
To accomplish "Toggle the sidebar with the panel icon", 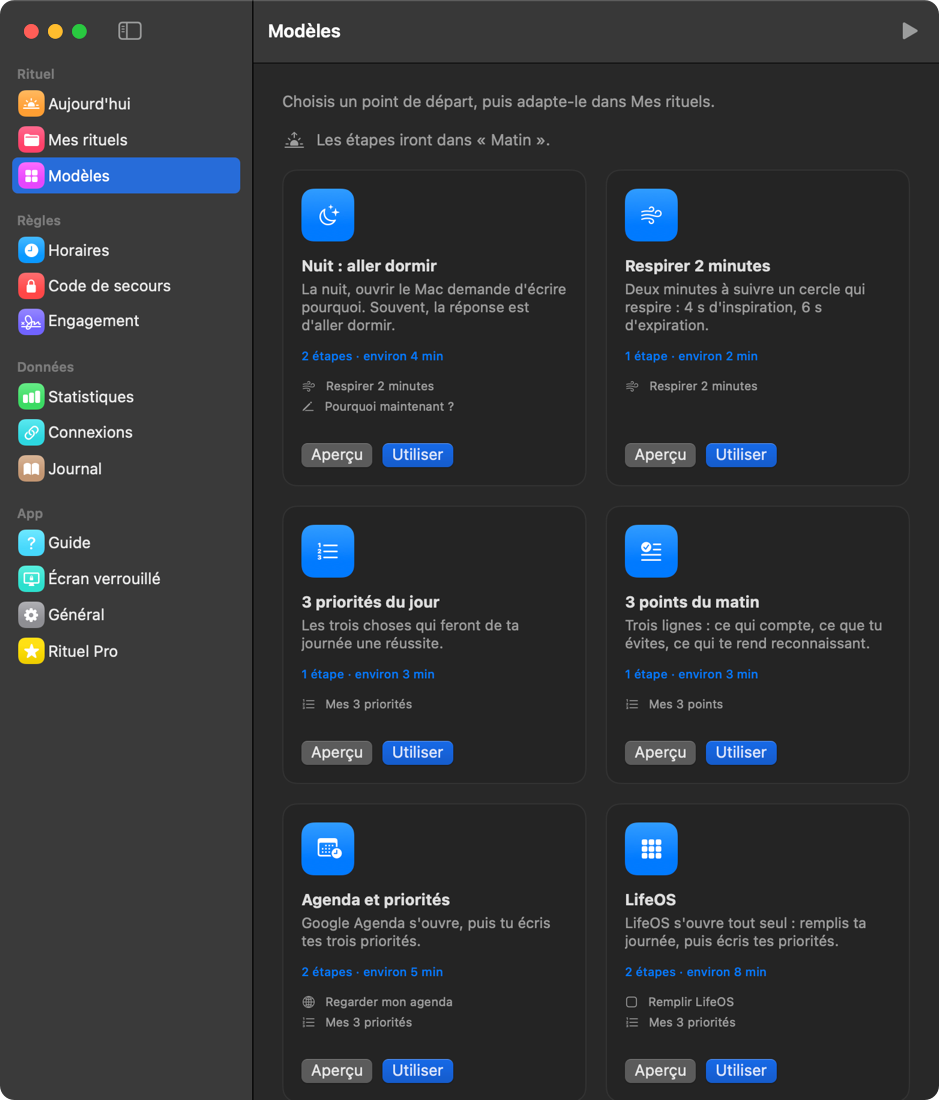I will coord(130,31).
